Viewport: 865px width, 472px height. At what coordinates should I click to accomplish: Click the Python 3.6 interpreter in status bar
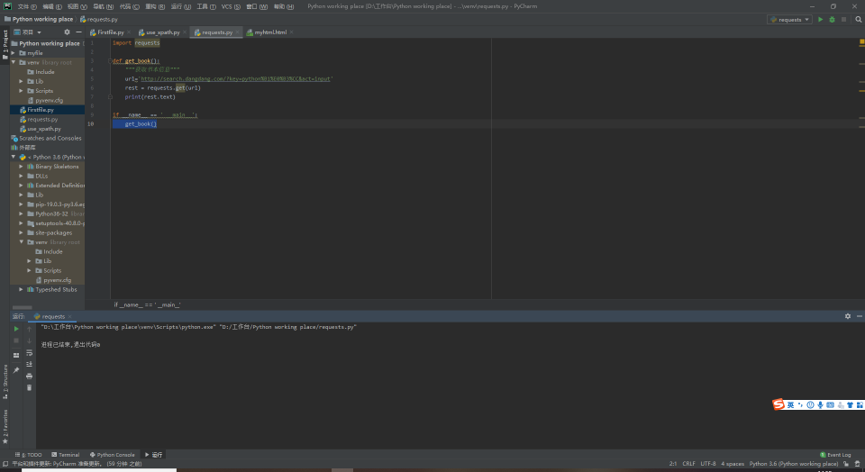793,464
